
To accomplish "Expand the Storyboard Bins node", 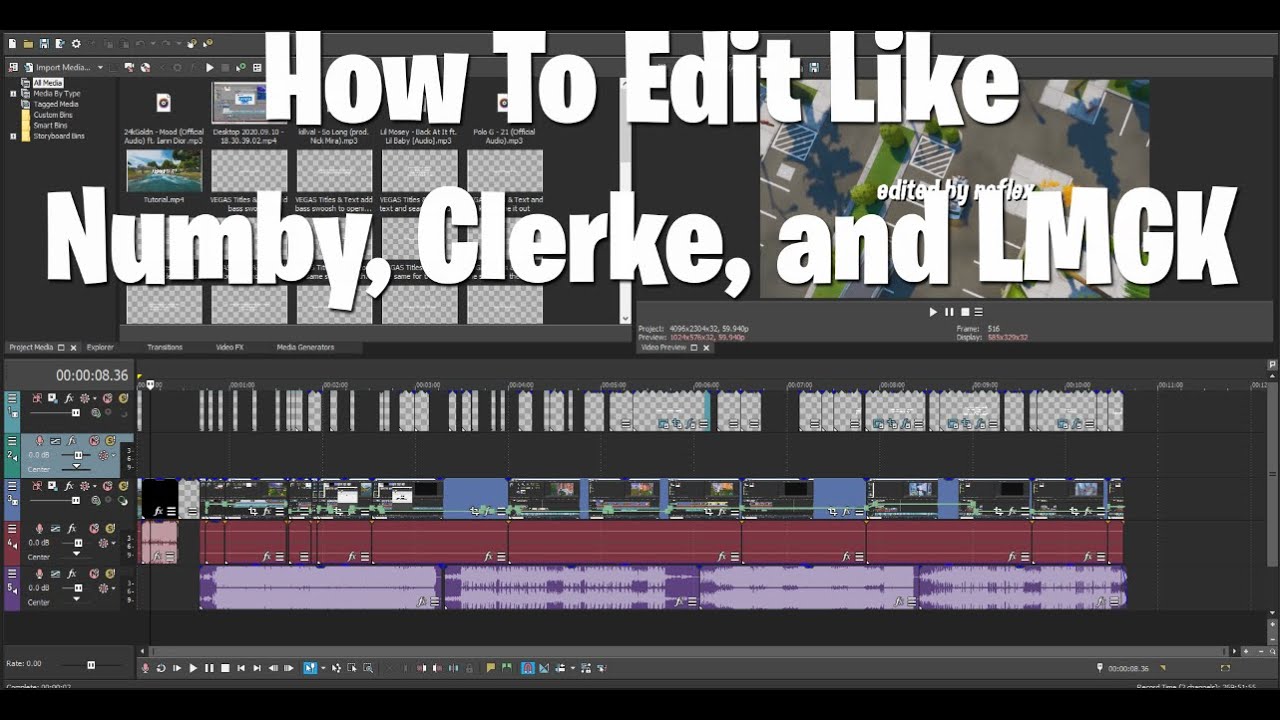I will [x=13, y=136].
